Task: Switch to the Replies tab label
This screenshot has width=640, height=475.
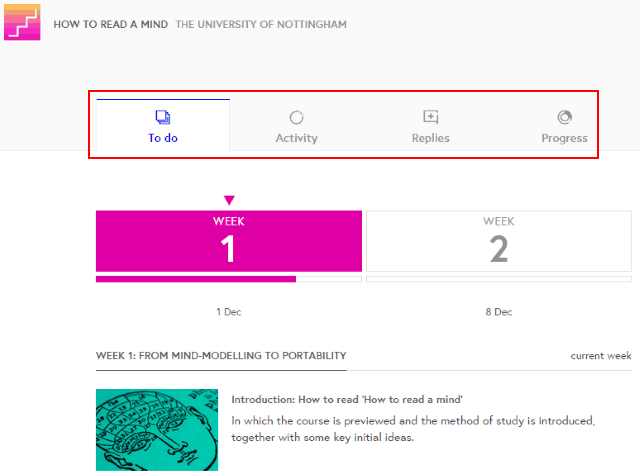Action: click(430, 138)
